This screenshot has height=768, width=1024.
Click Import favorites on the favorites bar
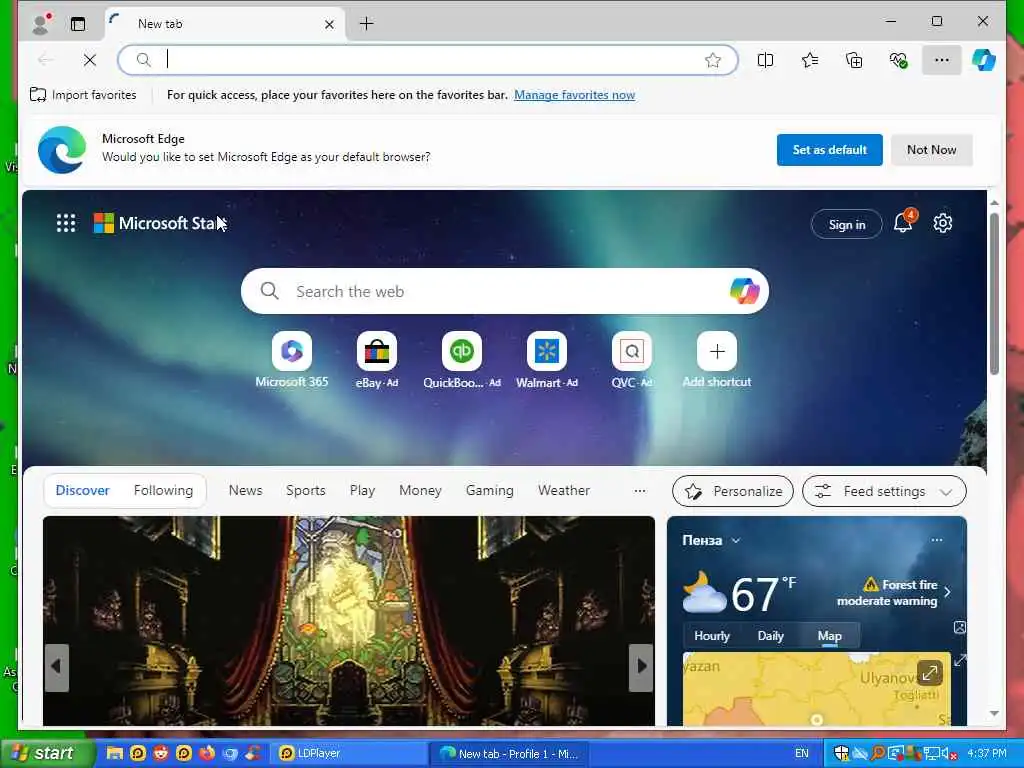tap(83, 95)
